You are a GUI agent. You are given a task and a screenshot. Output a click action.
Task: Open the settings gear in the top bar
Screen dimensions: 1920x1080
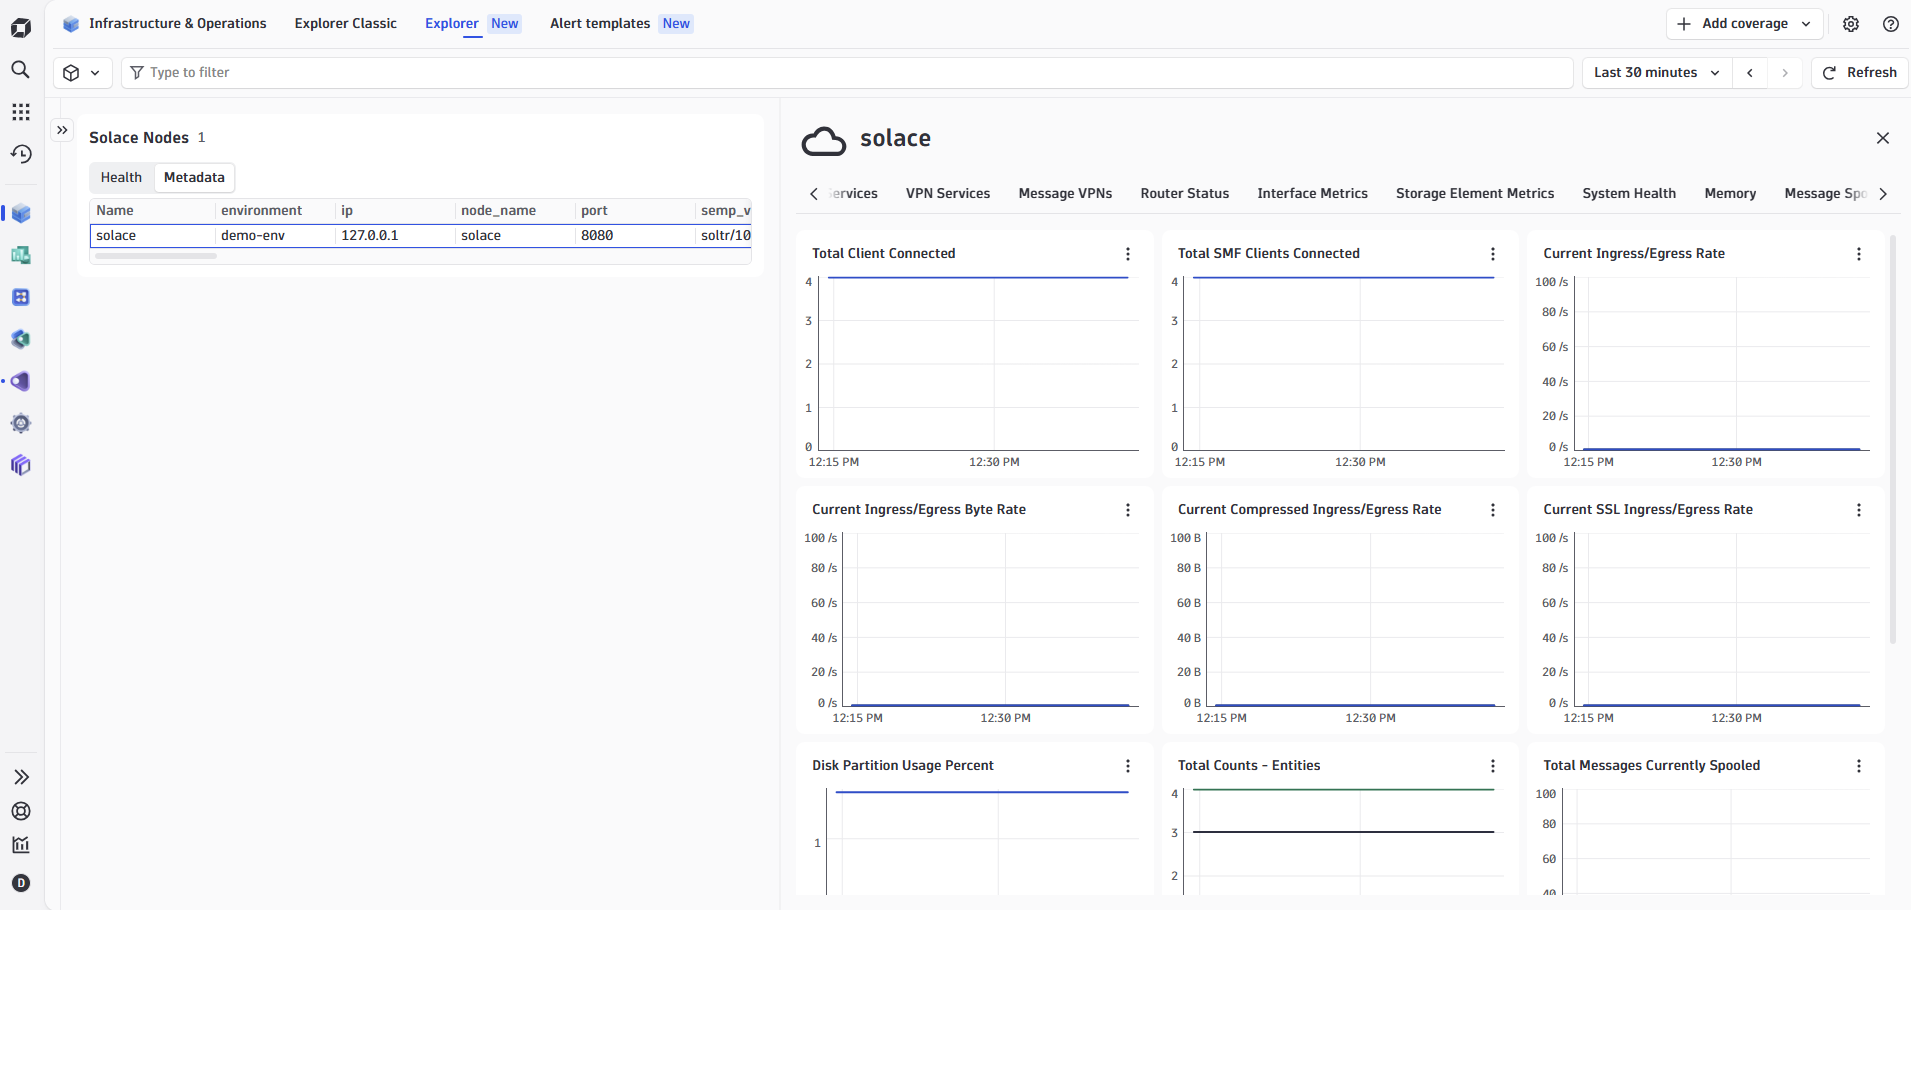pyautogui.click(x=1851, y=24)
